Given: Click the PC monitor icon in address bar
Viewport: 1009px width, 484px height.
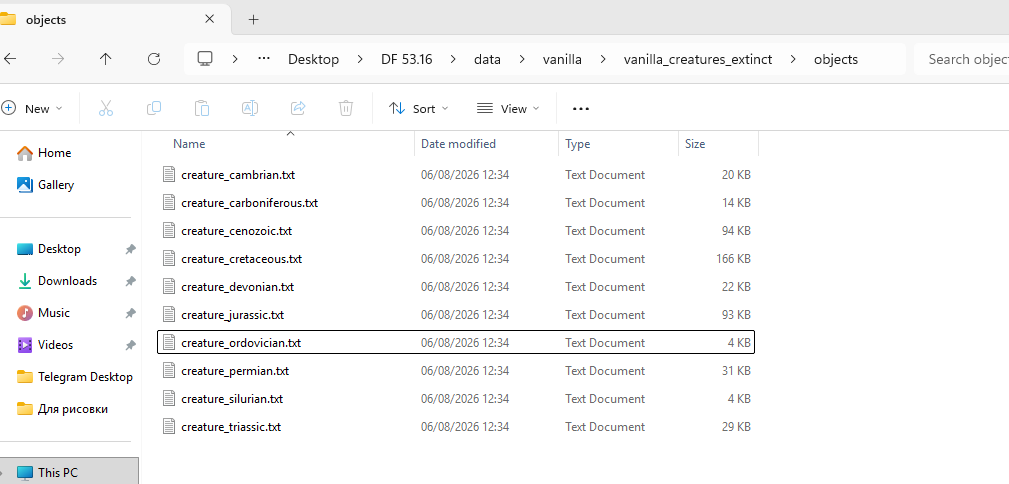Looking at the screenshot, I should [205, 59].
